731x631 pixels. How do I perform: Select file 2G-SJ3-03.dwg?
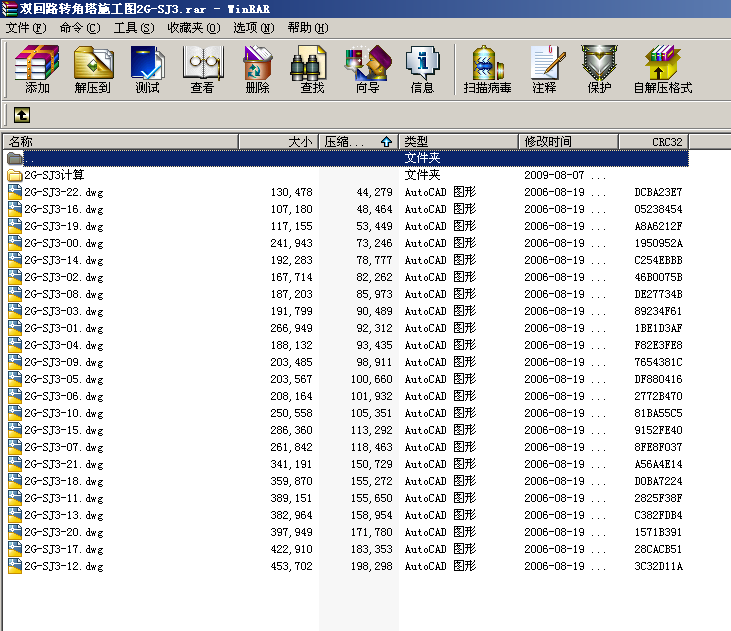(x=347, y=311)
